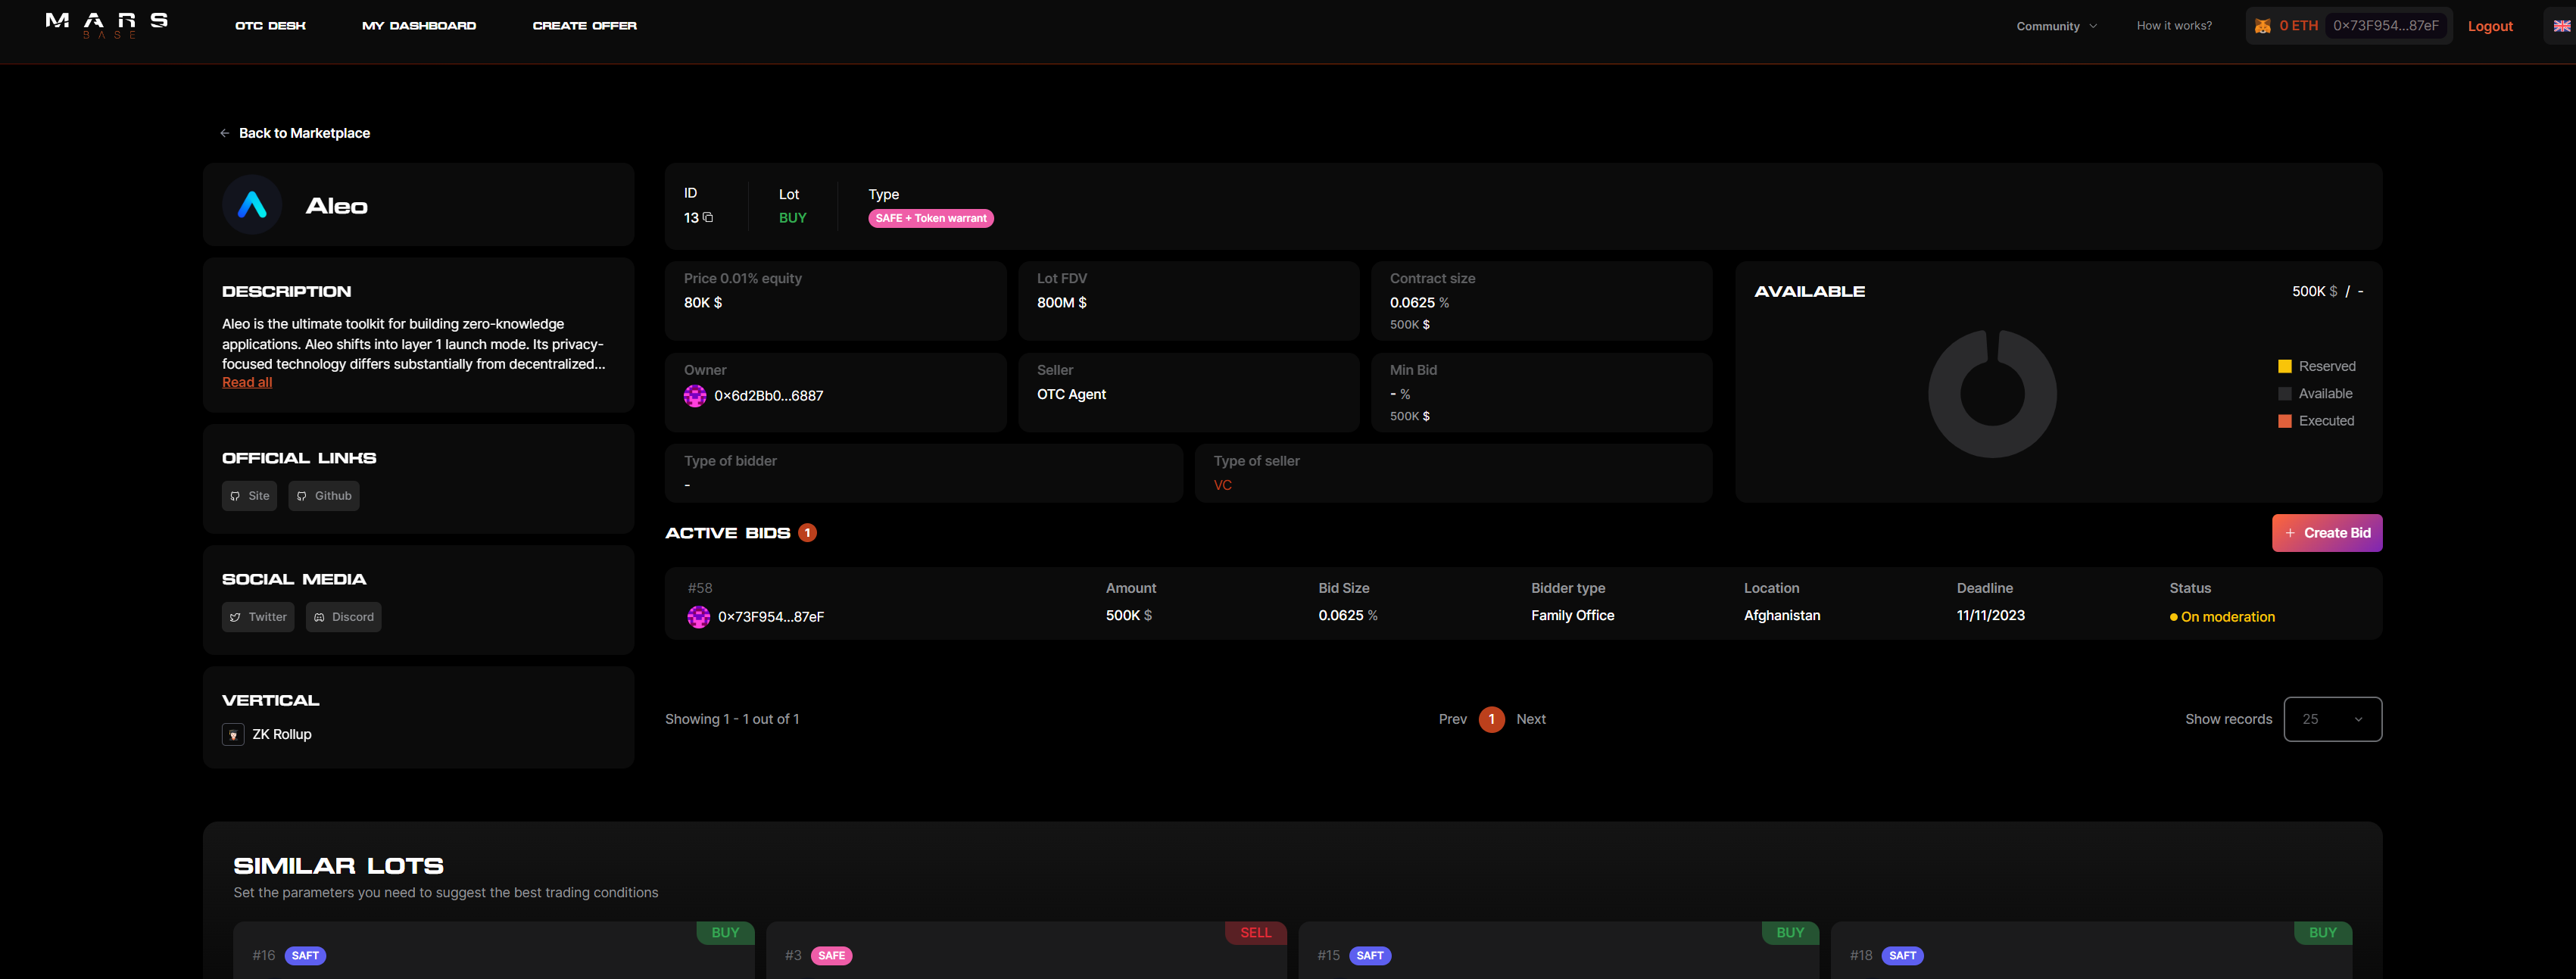The image size is (2576, 979).
Task: Click the Executed orange legend swatch
Action: click(2284, 421)
